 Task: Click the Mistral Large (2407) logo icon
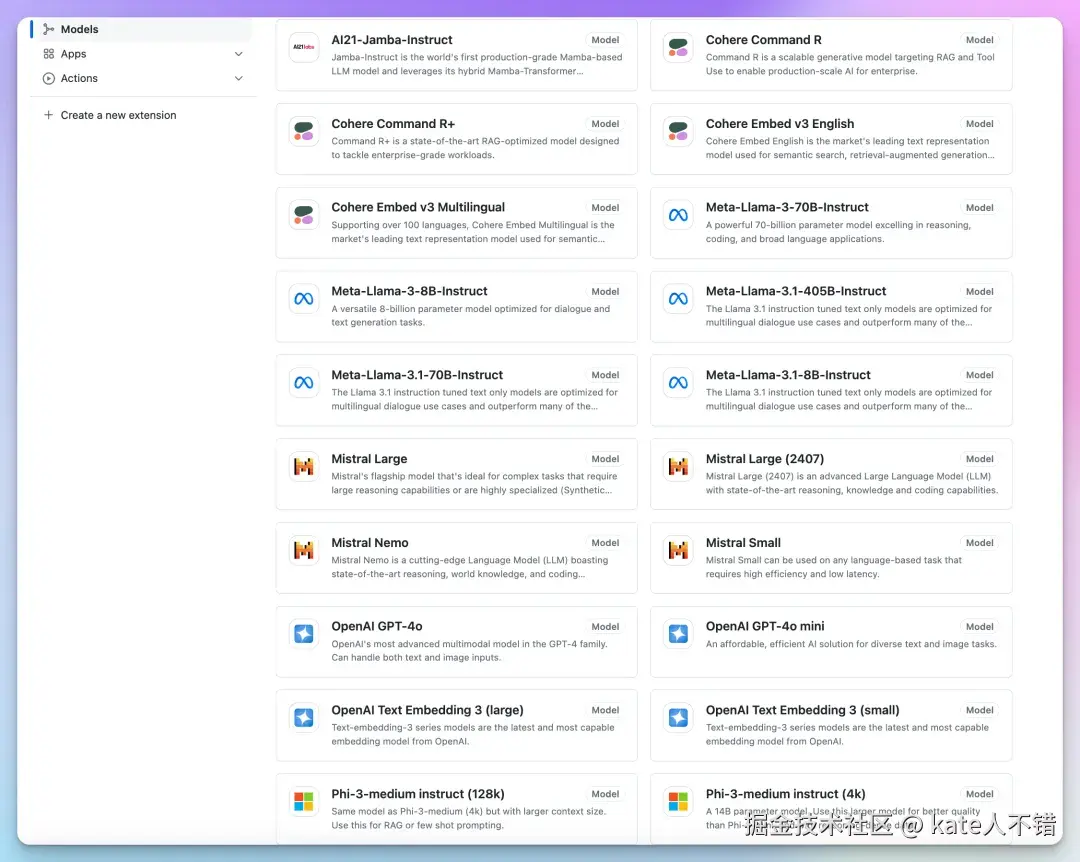click(x=678, y=466)
